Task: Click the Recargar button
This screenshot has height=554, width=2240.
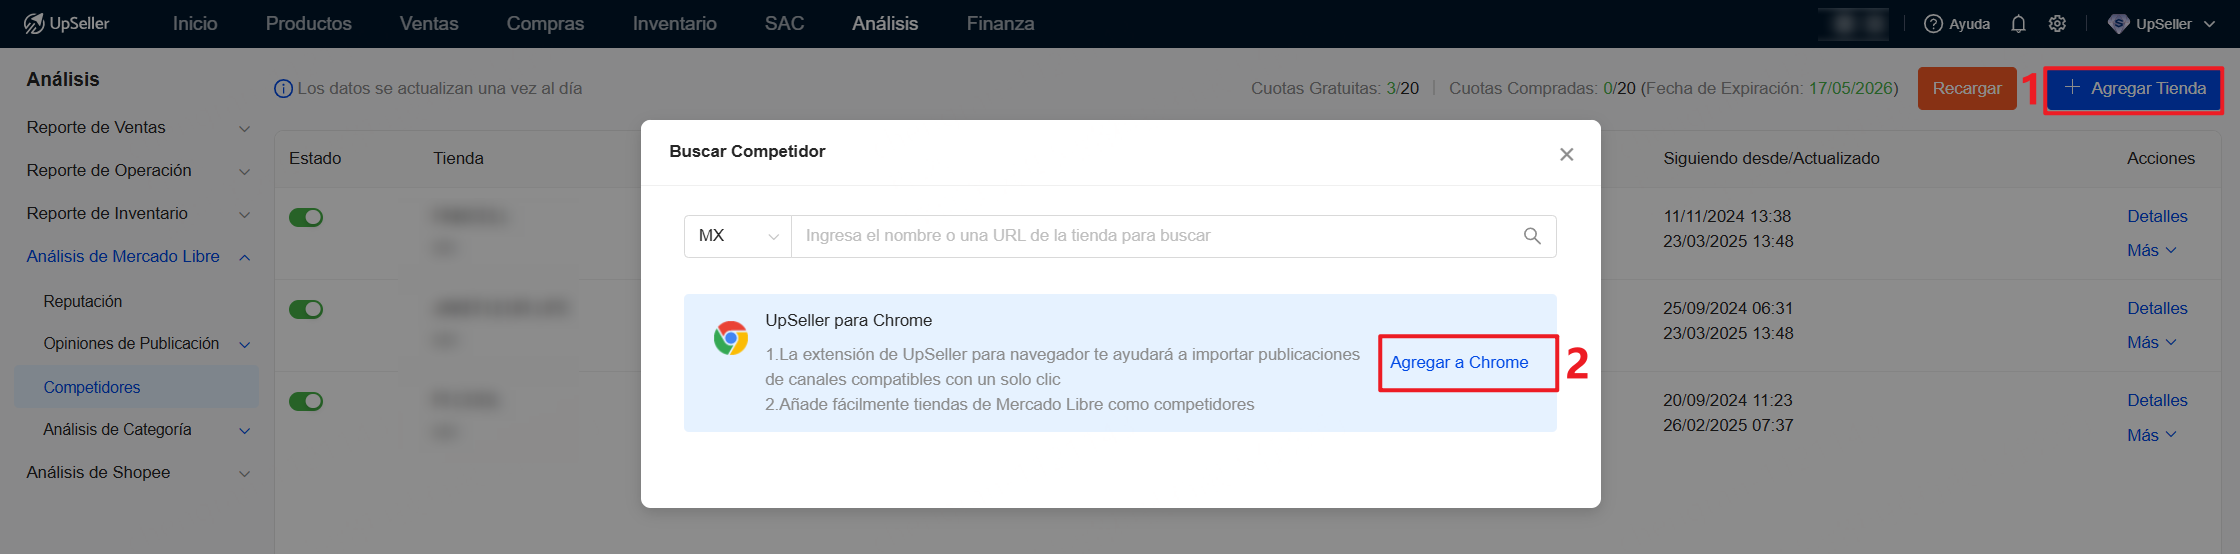Action: (x=1967, y=89)
